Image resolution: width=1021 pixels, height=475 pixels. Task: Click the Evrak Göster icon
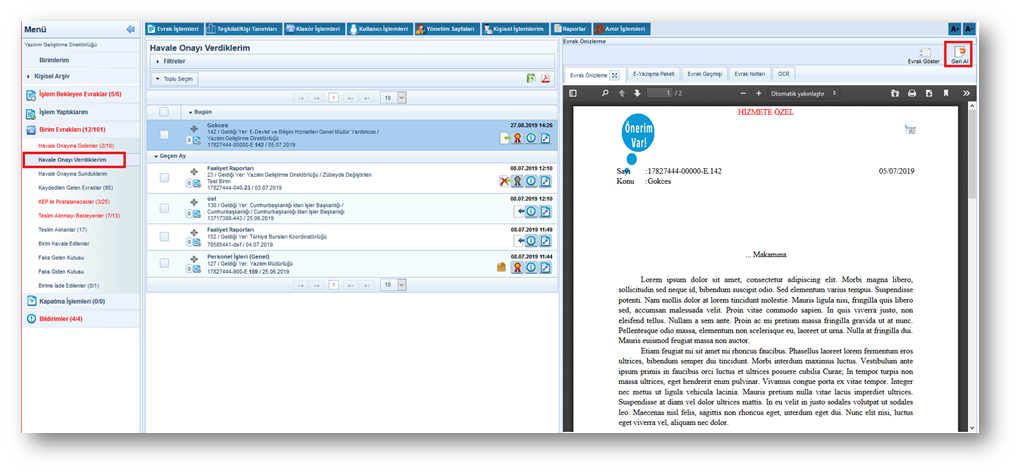pyautogui.click(x=925, y=53)
